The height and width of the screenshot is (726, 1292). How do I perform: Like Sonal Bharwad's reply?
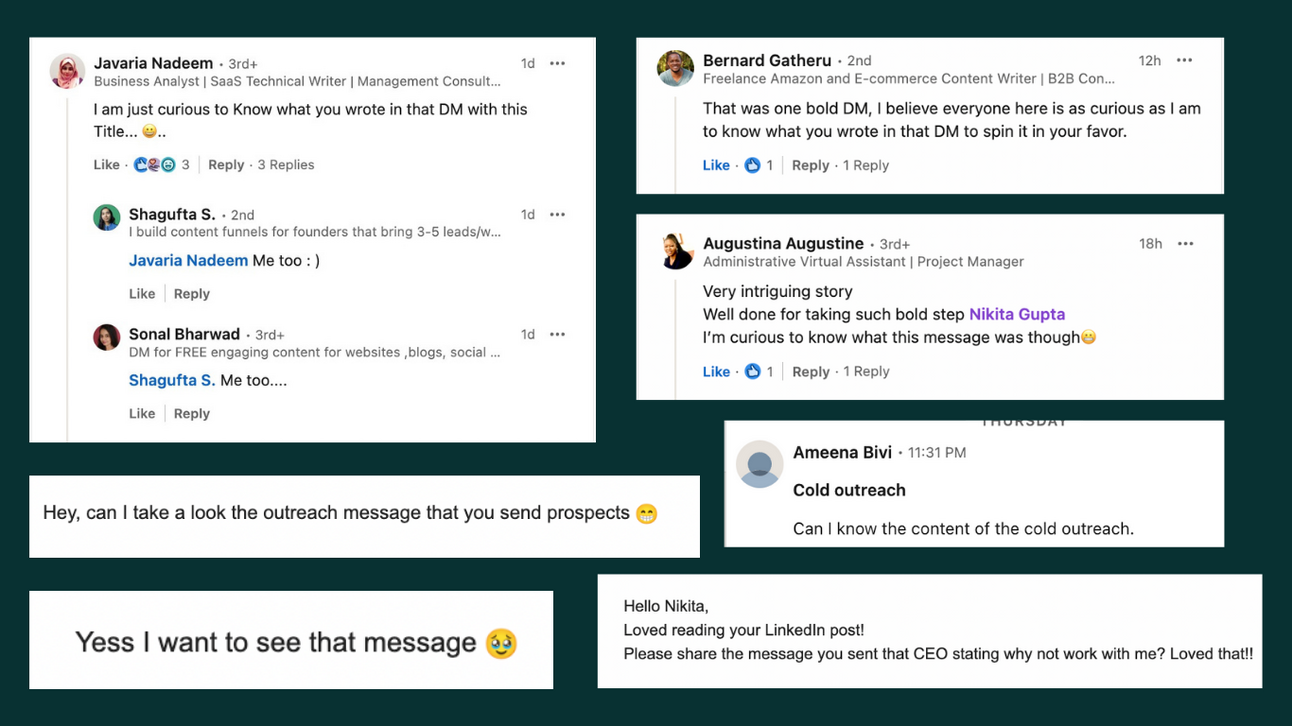(x=141, y=413)
